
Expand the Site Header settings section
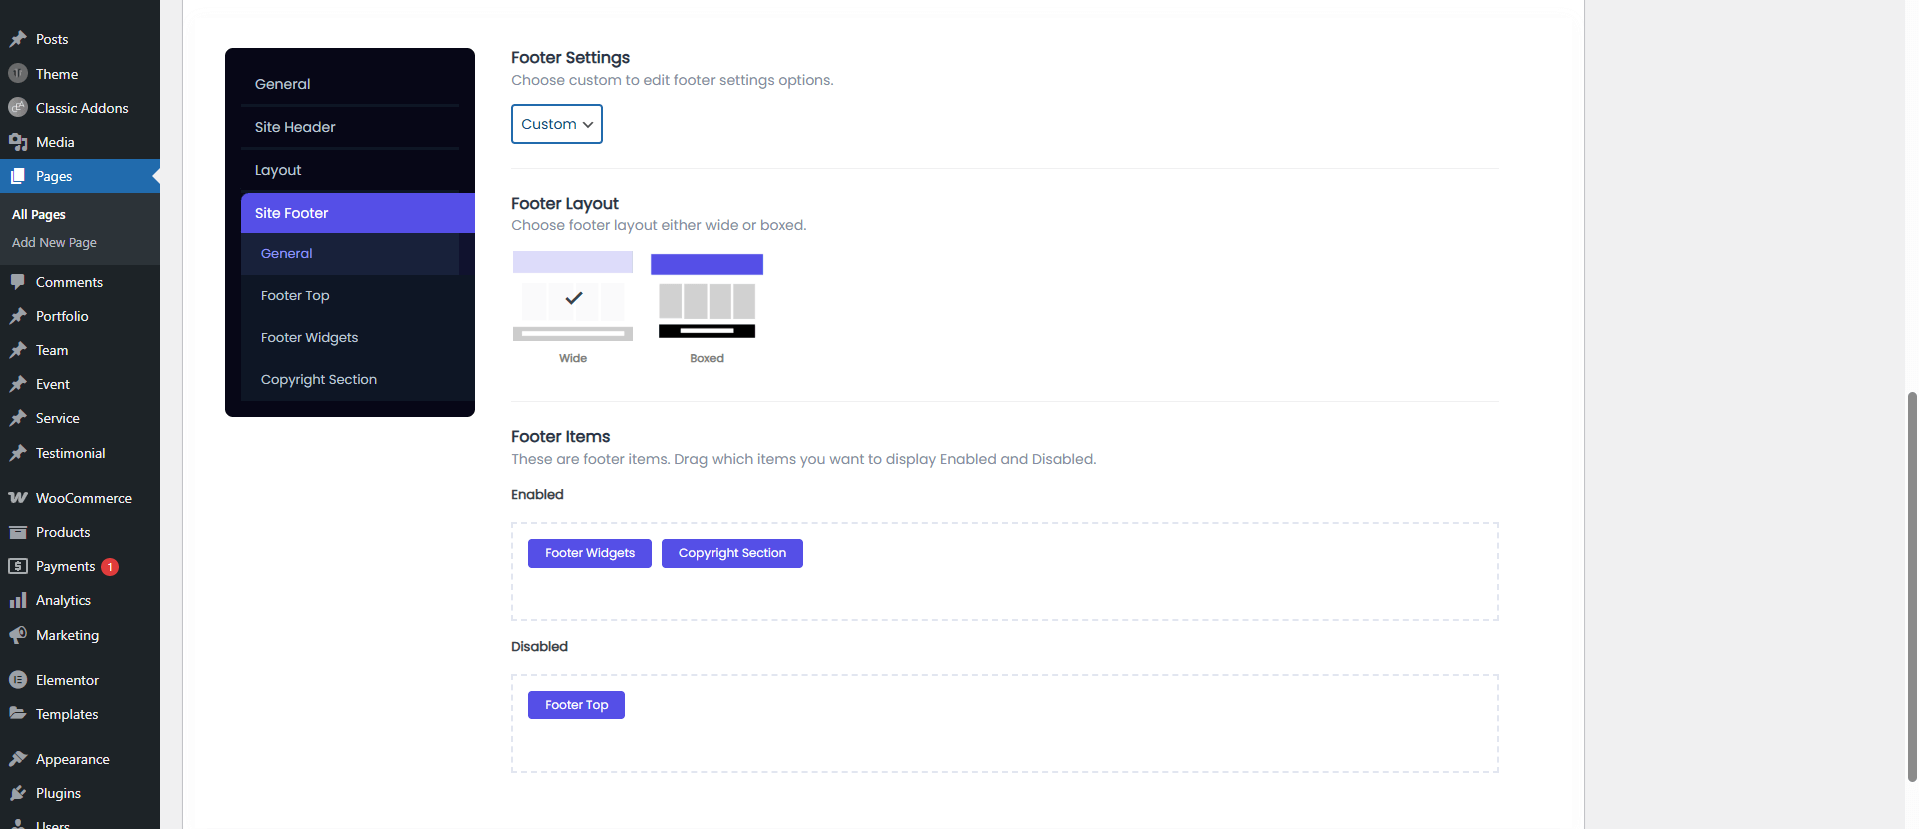[350, 127]
